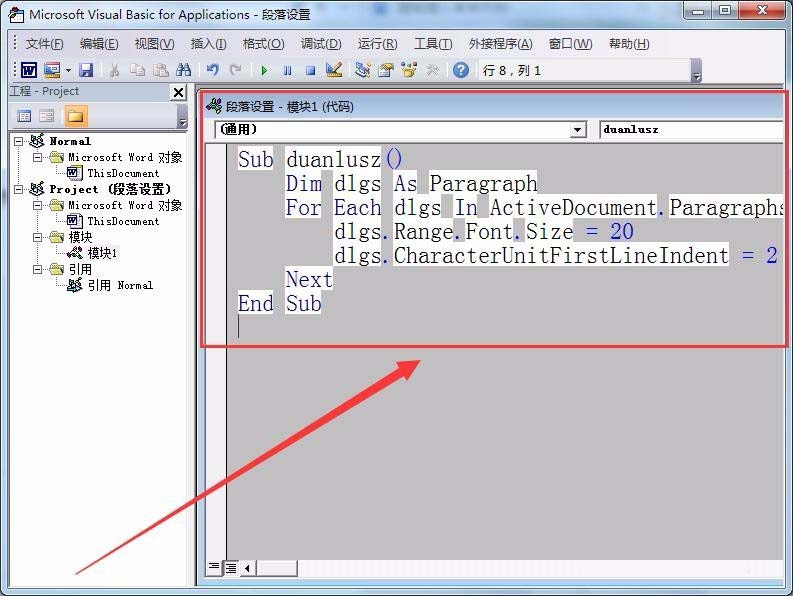Click on the 'Next' code line
The height and width of the screenshot is (596, 793).
pos(309,279)
